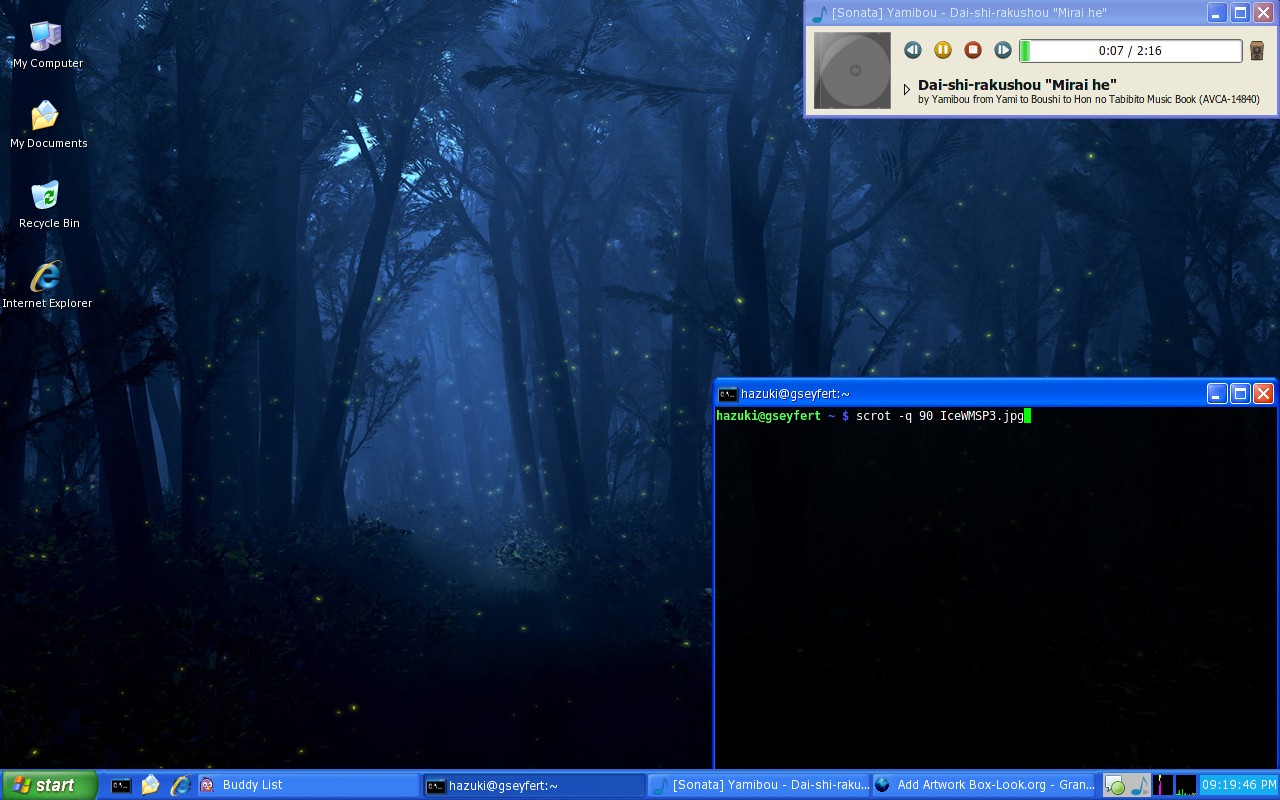Open the speaker volume control

click(x=1257, y=51)
